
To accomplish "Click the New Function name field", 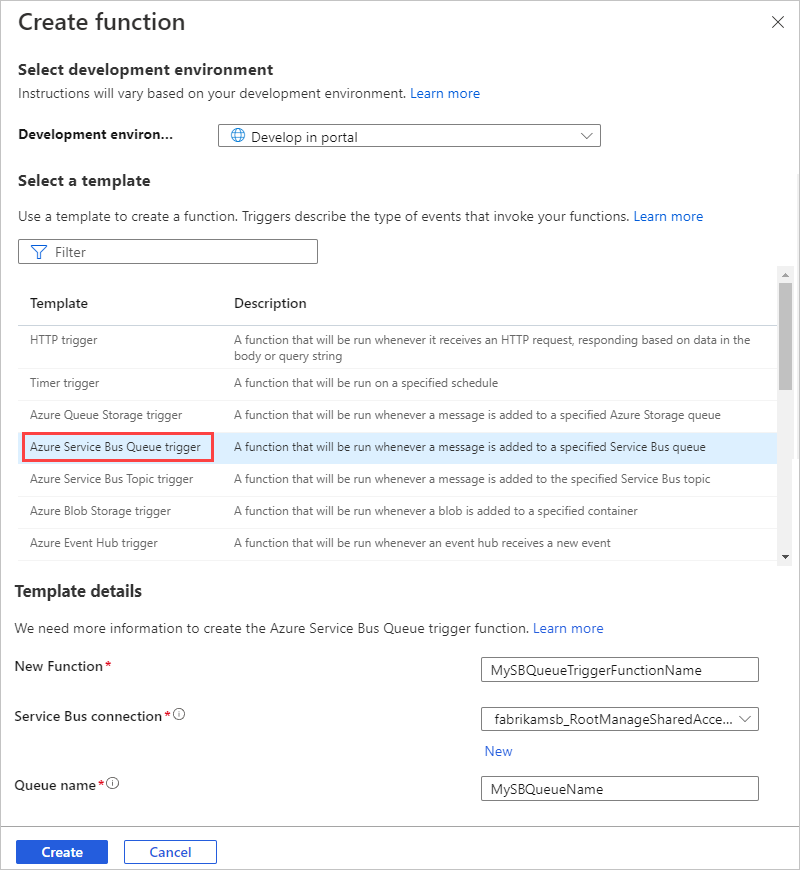I will point(620,670).
